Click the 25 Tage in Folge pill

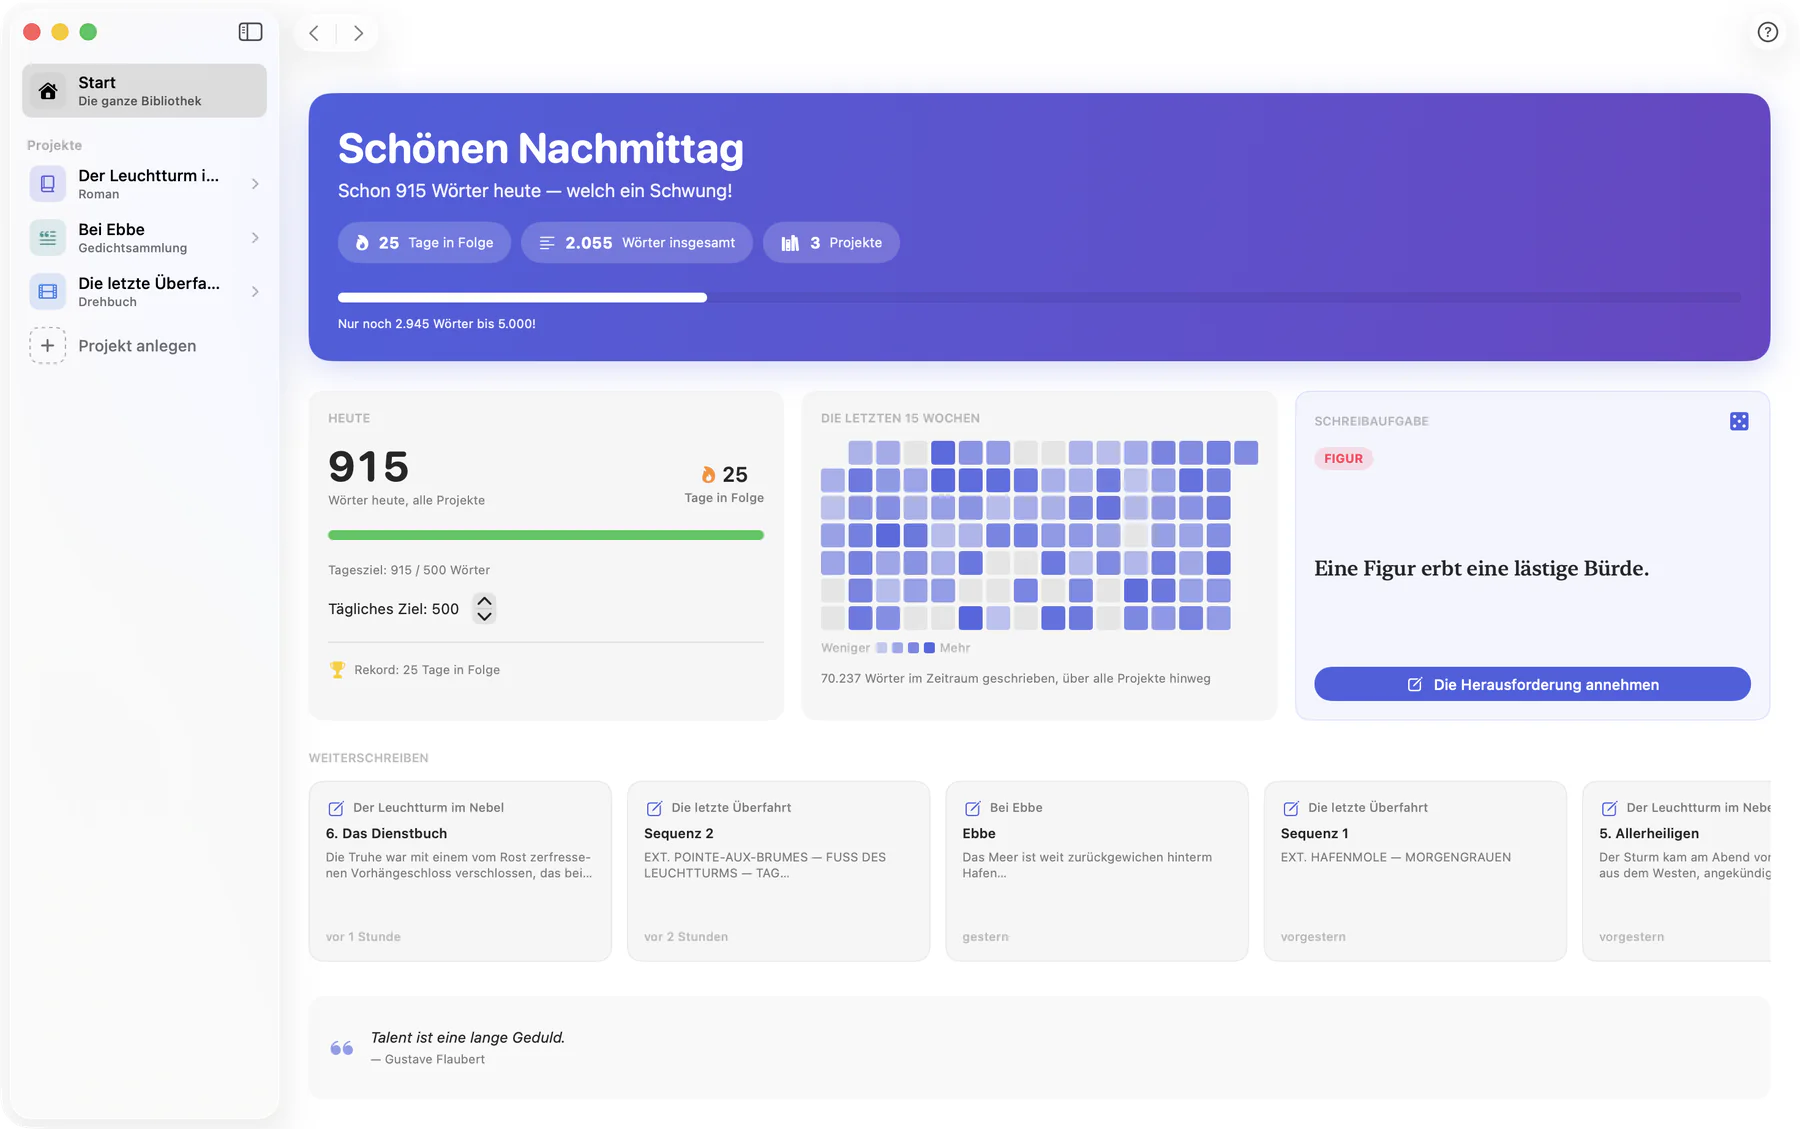click(424, 243)
